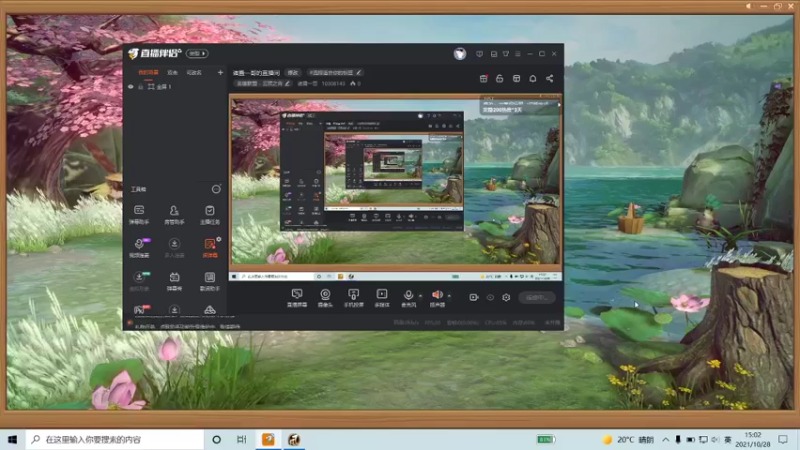Add phone screen casting source
Image resolution: width=800 pixels, height=450 pixels.
click(x=353, y=297)
